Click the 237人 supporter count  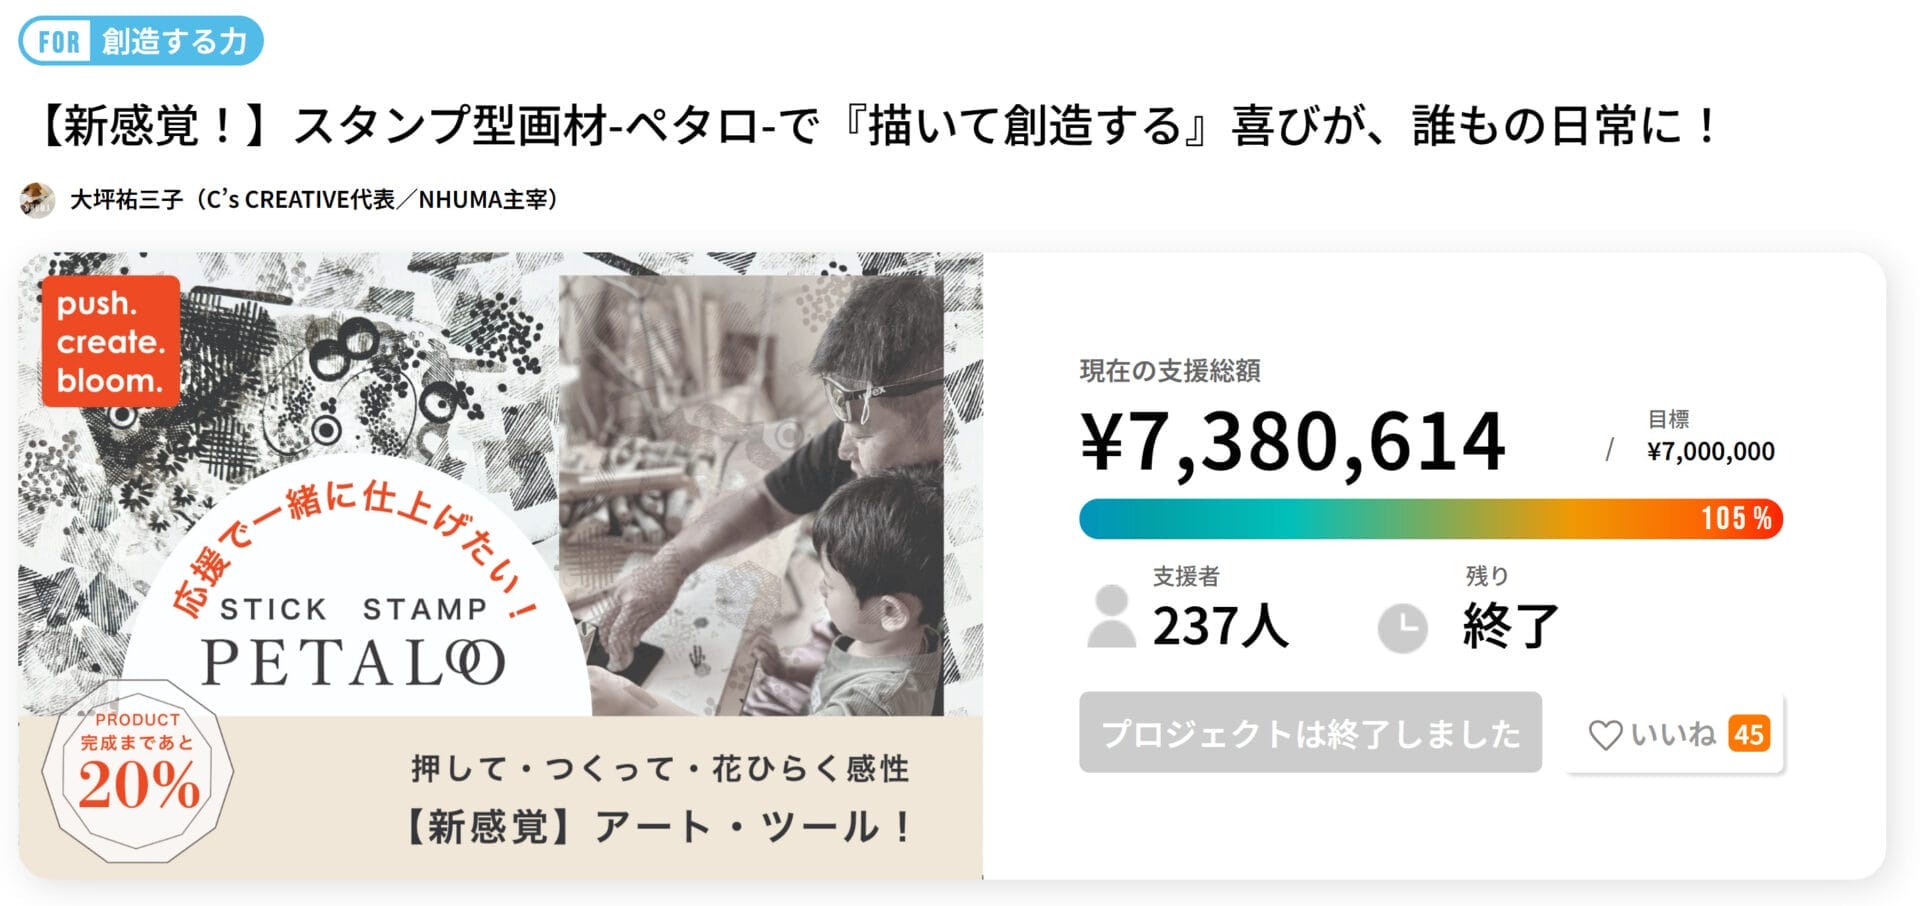coord(1220,627)
